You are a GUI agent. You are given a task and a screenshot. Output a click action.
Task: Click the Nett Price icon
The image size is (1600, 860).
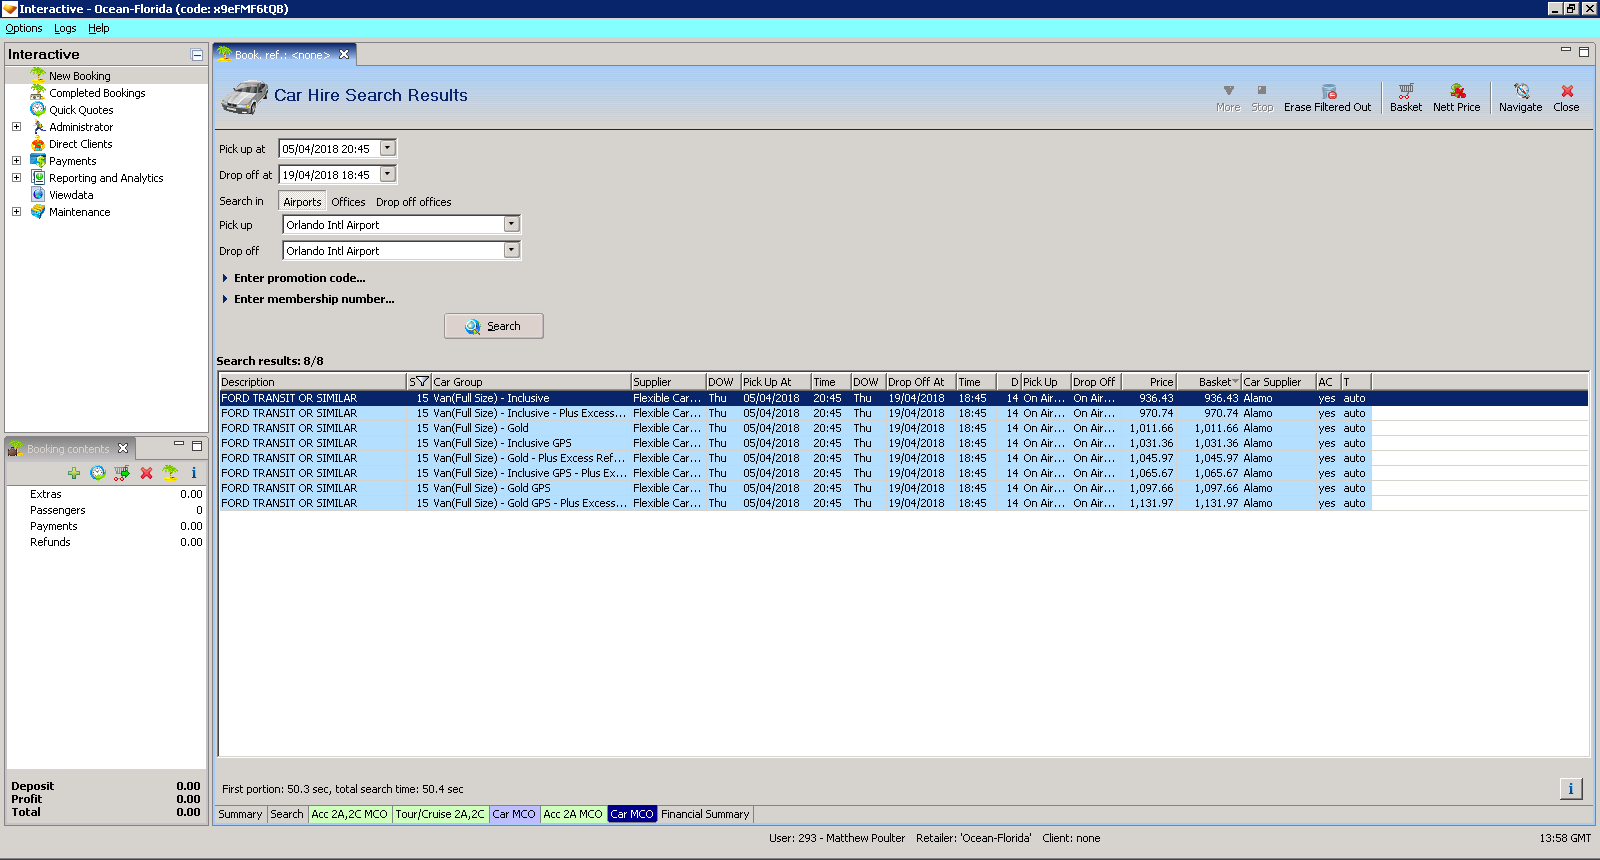pos(1456,92)
